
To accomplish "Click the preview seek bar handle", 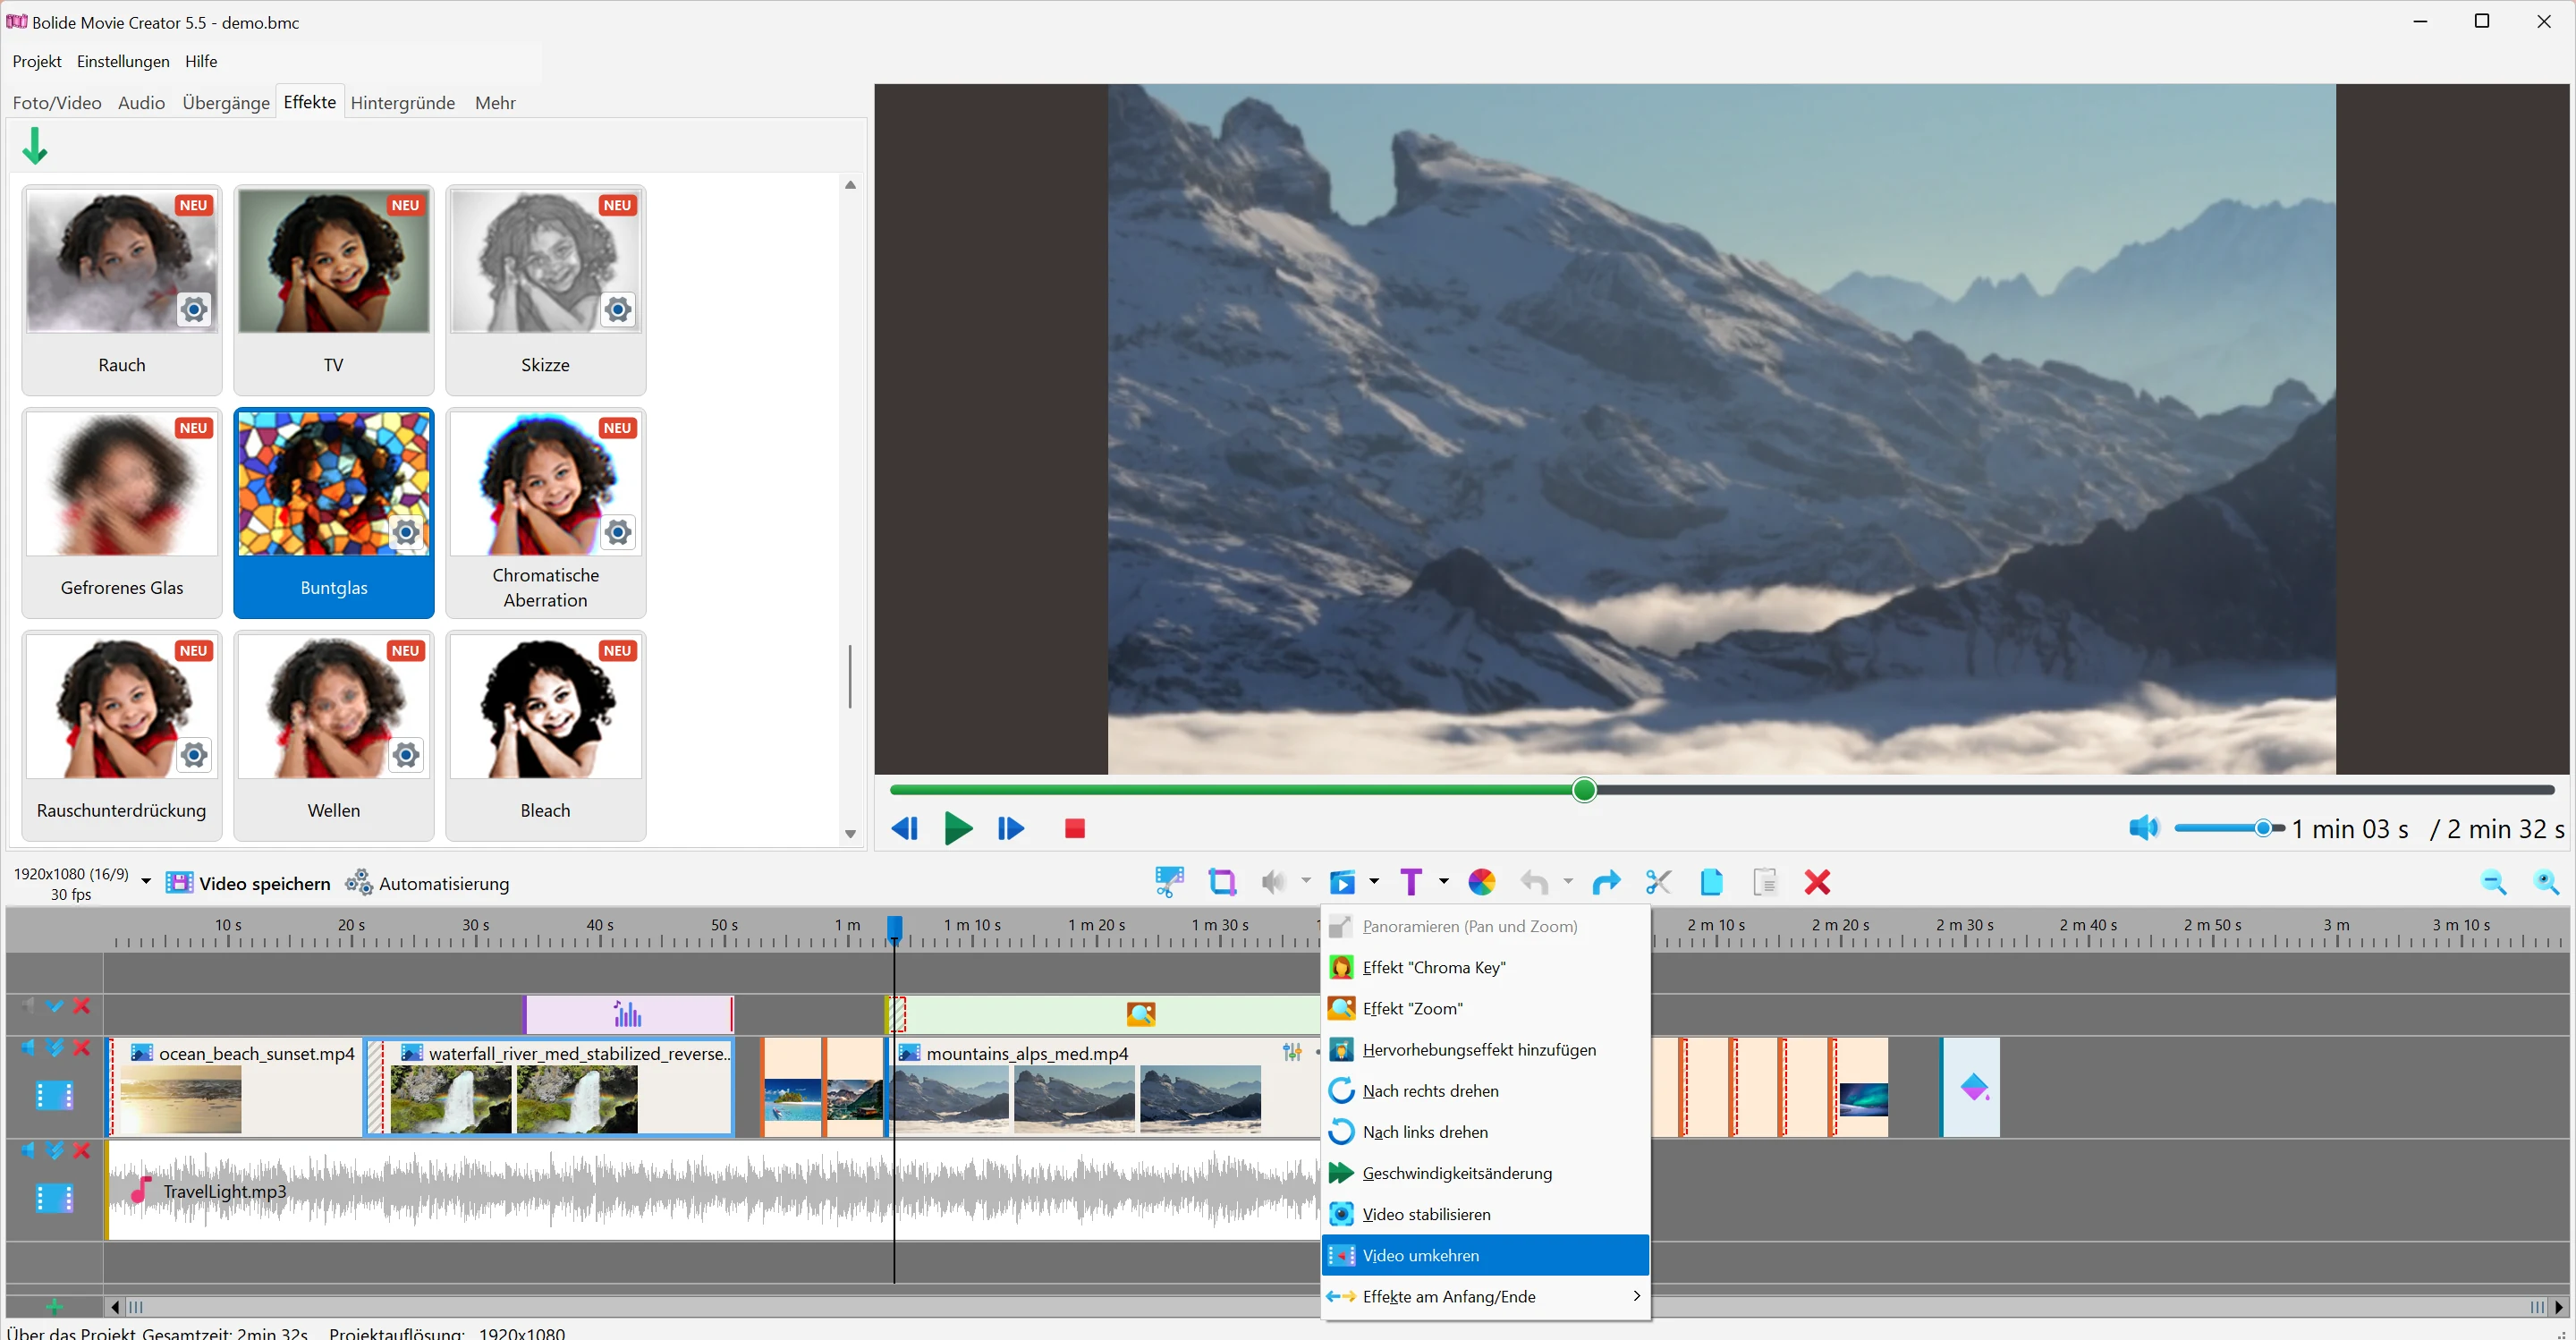I will 1584,790.
